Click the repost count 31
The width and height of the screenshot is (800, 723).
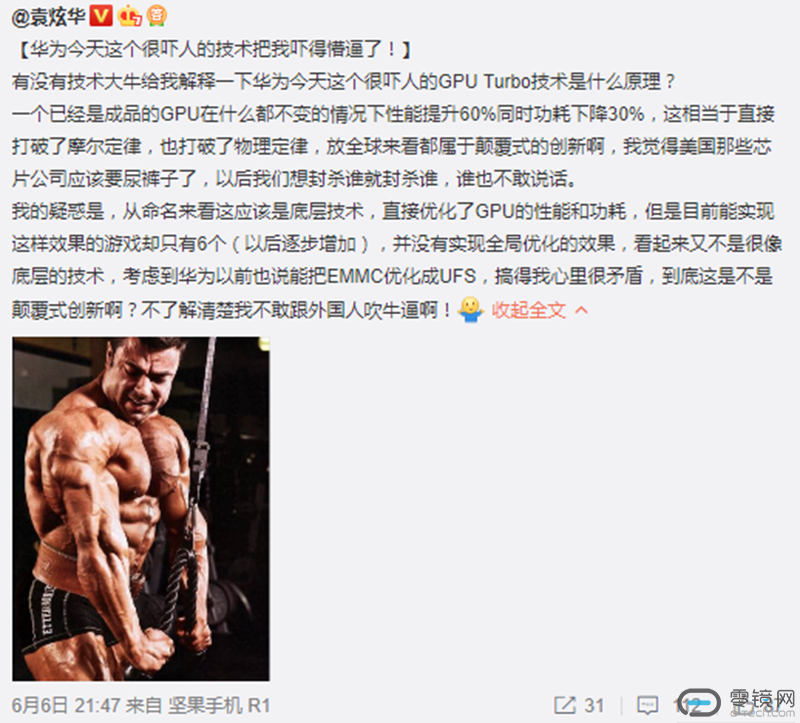pyautogui.click(x=594, y=706)
